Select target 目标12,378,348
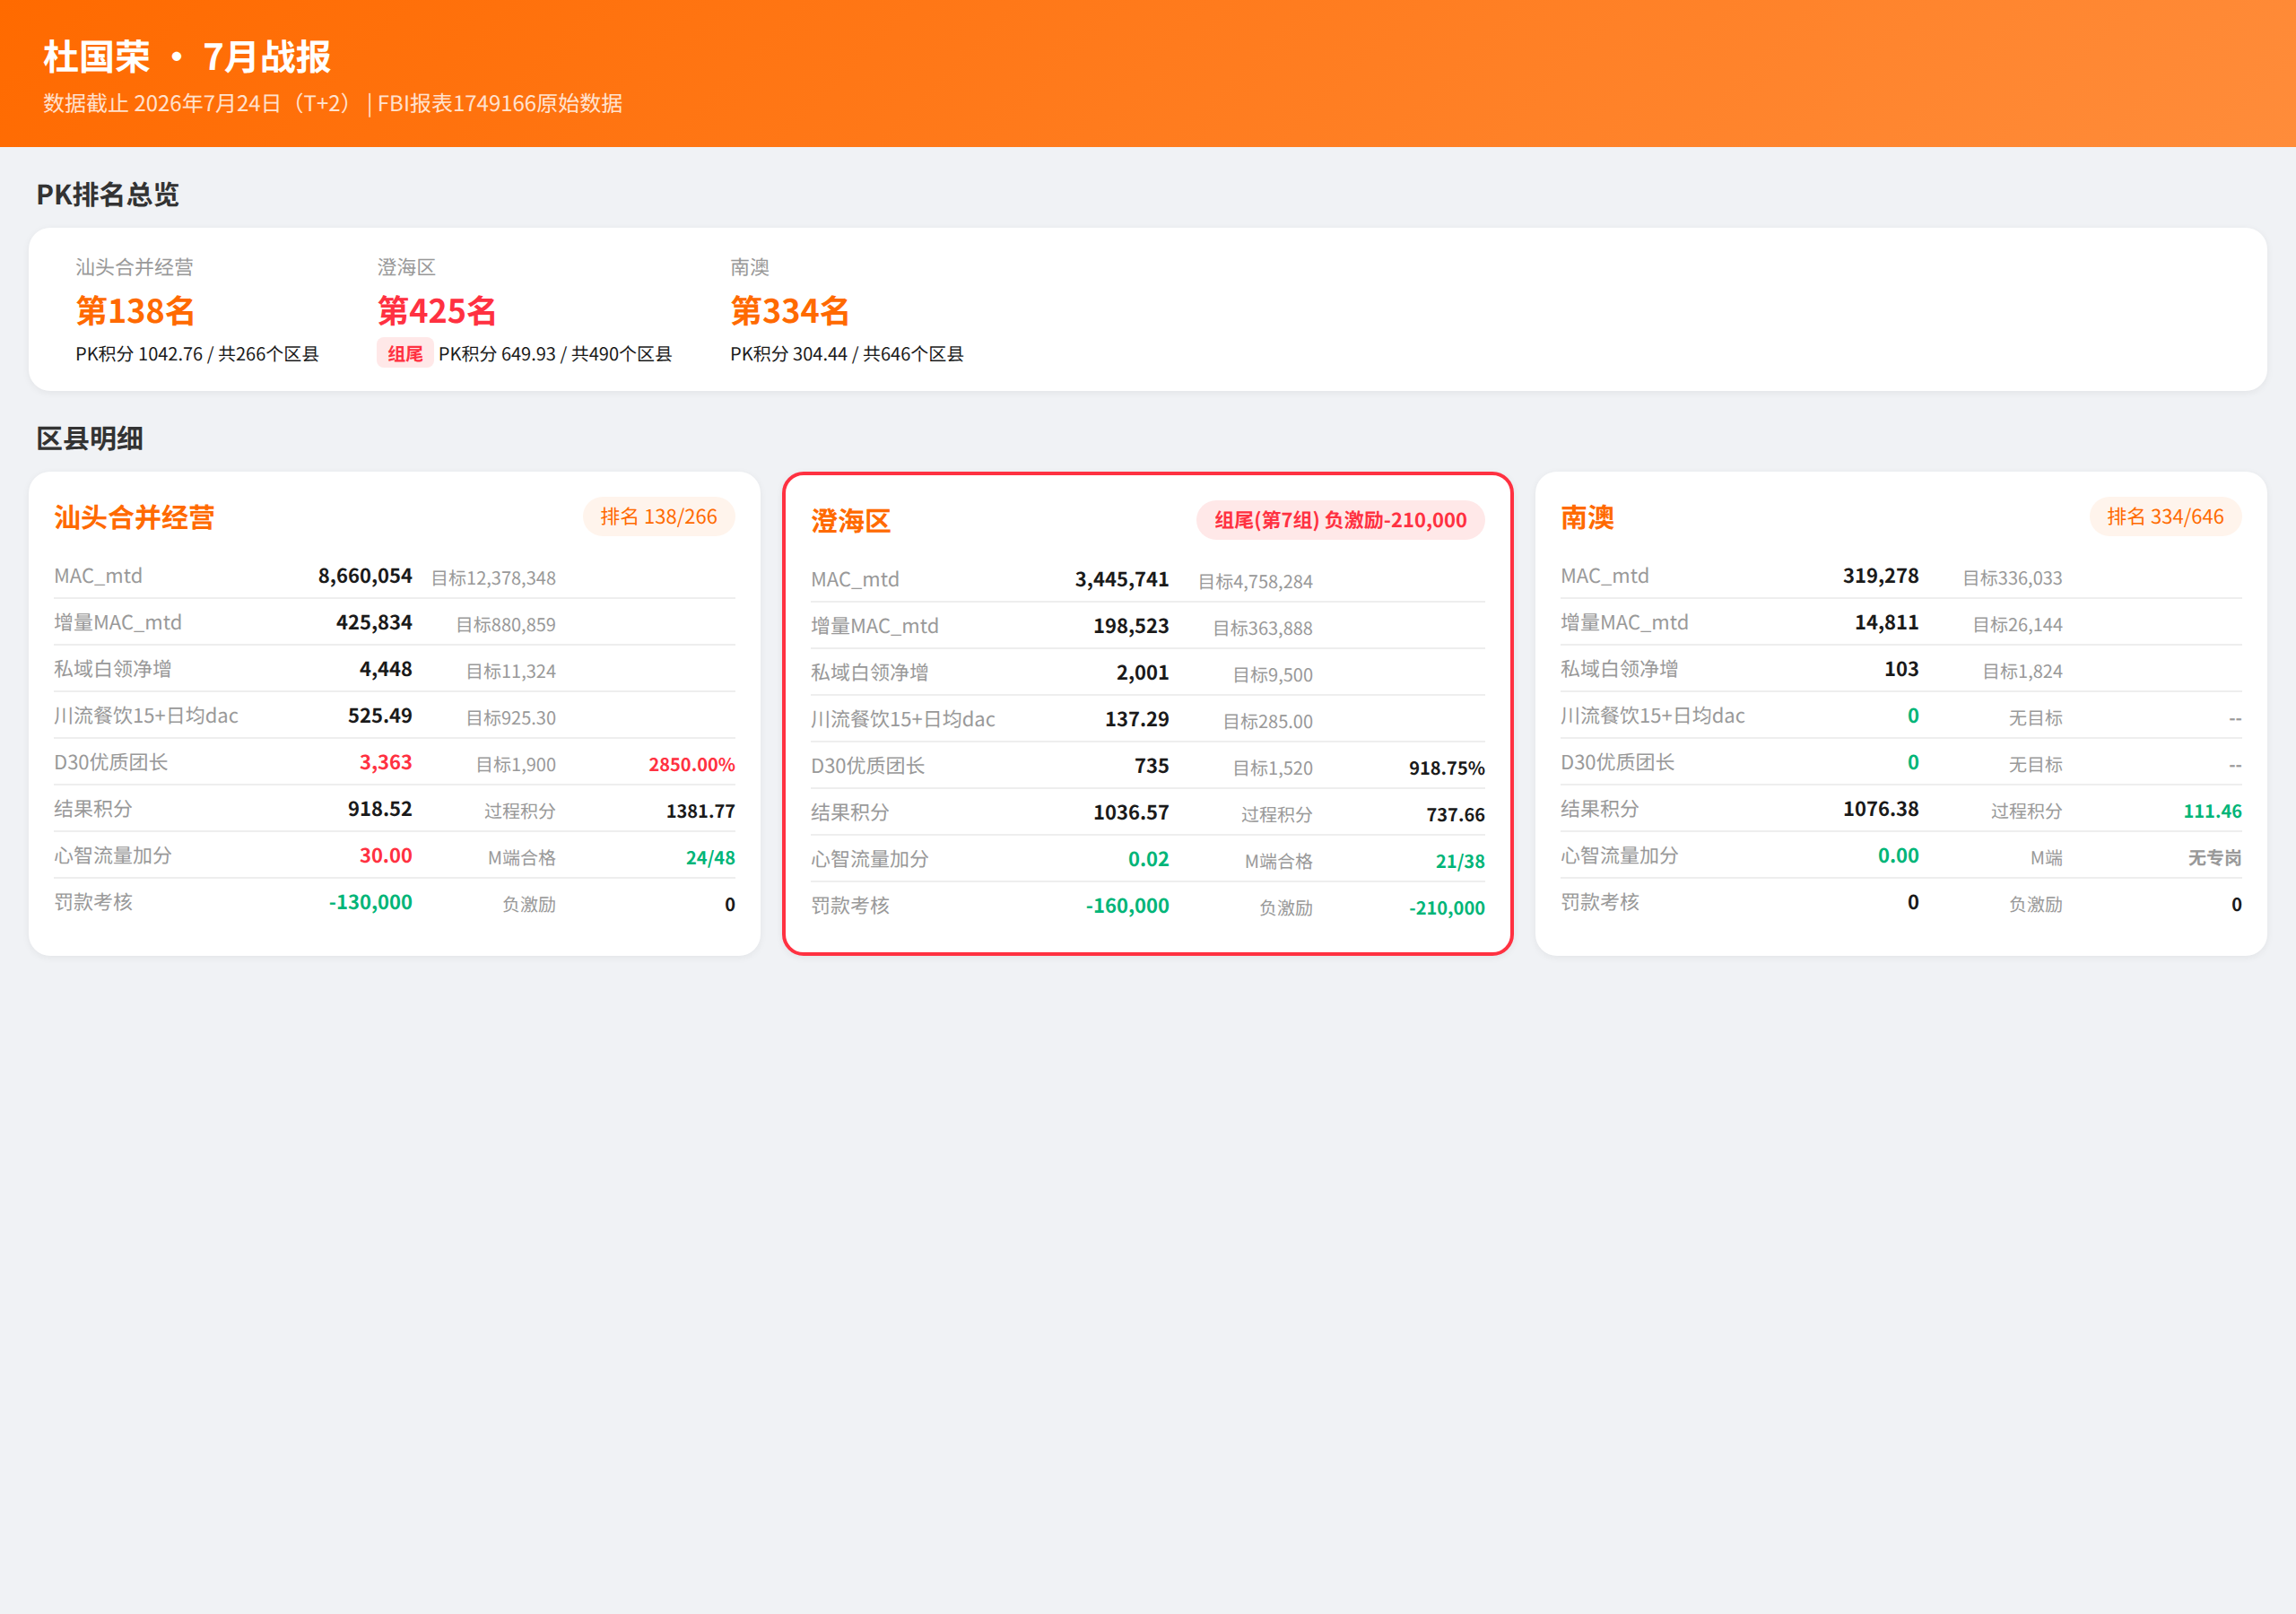This screenshot has width=2296, height=1614. (493, 578)
